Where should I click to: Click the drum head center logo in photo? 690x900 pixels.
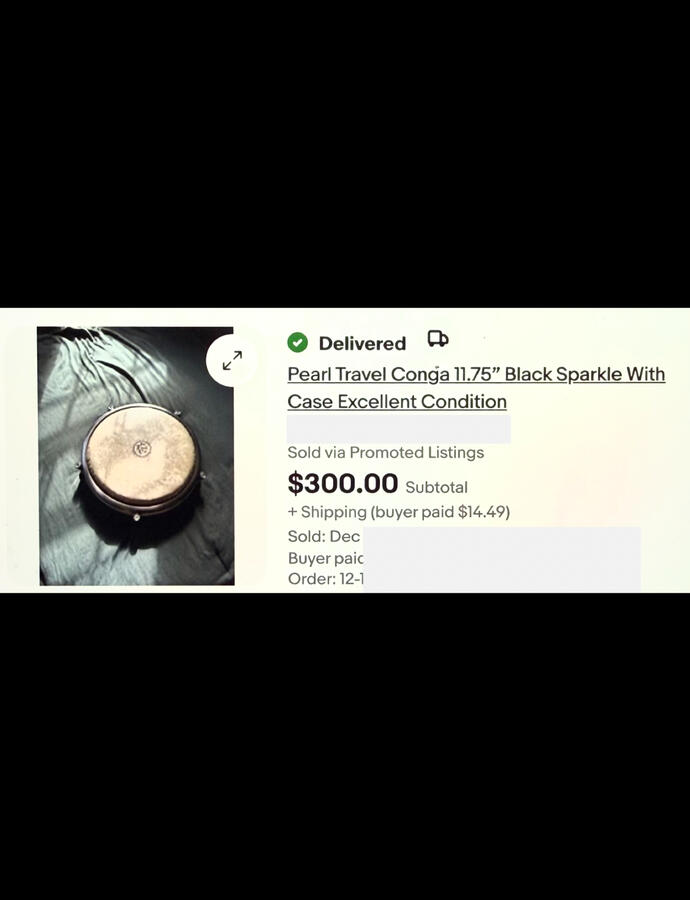coord(141,448)
